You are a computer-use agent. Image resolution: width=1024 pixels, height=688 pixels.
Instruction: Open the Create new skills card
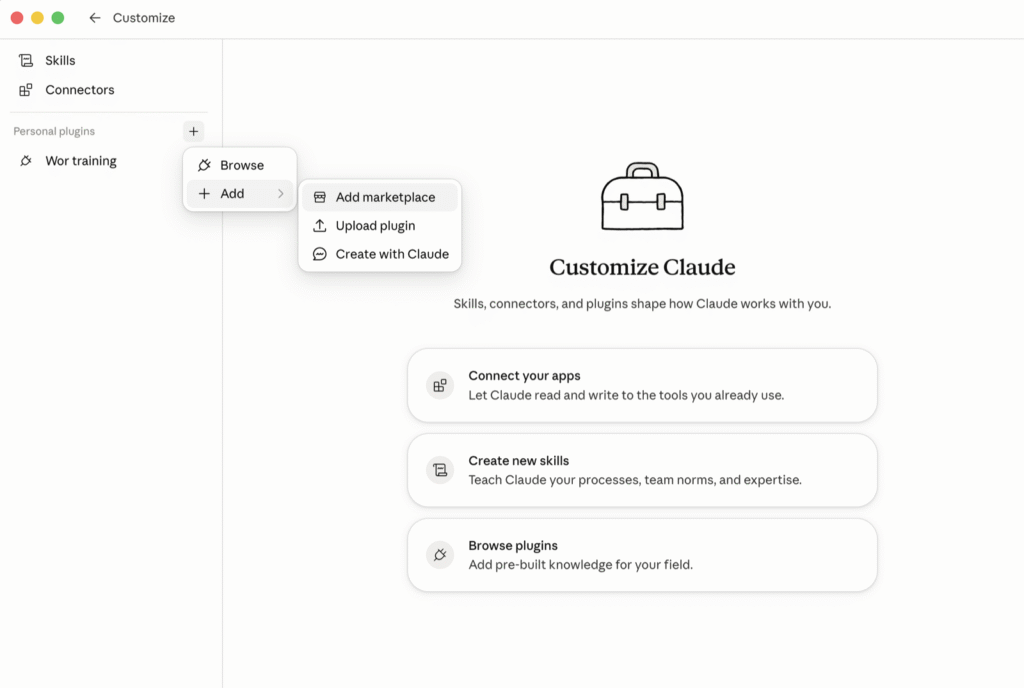642,470
